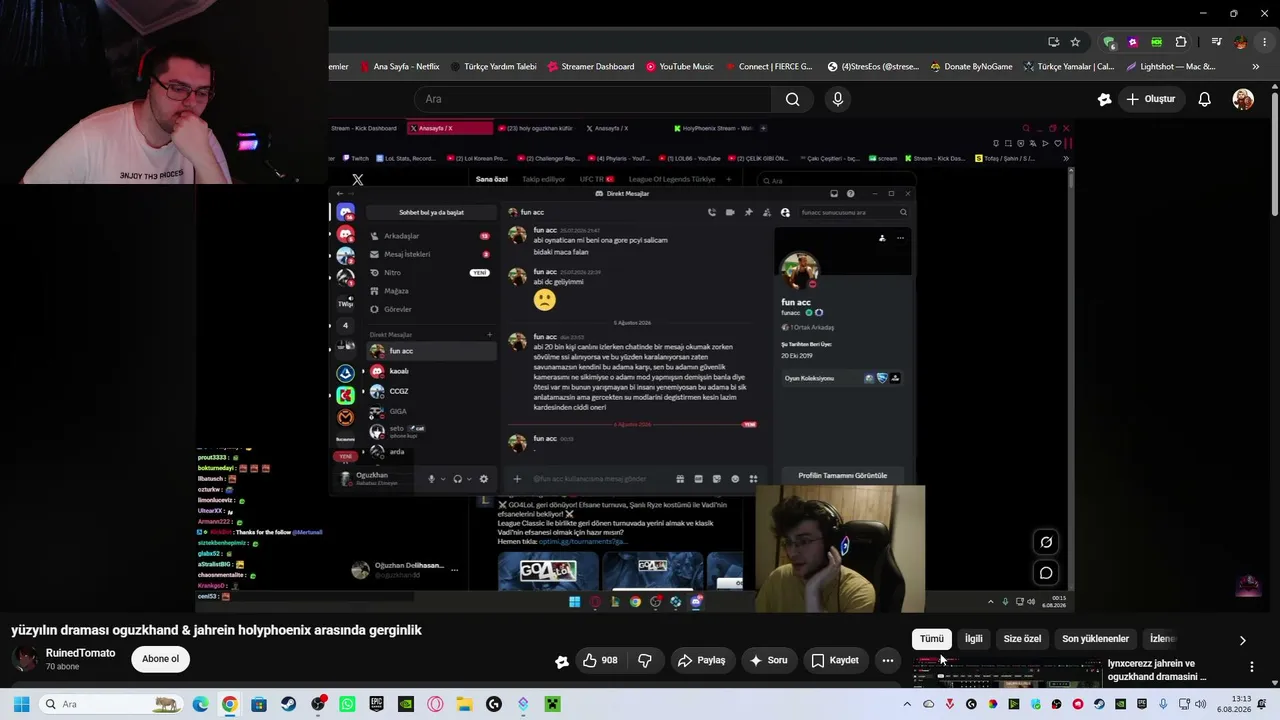Like the video with 908 likes
The image size is (1280, 720).
click(x=600, y=660)
